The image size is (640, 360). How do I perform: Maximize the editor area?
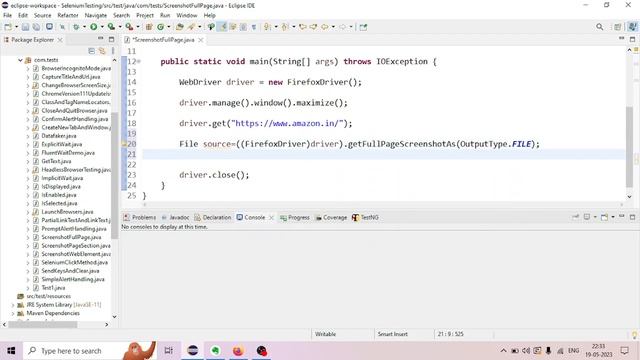coord(632,39)
